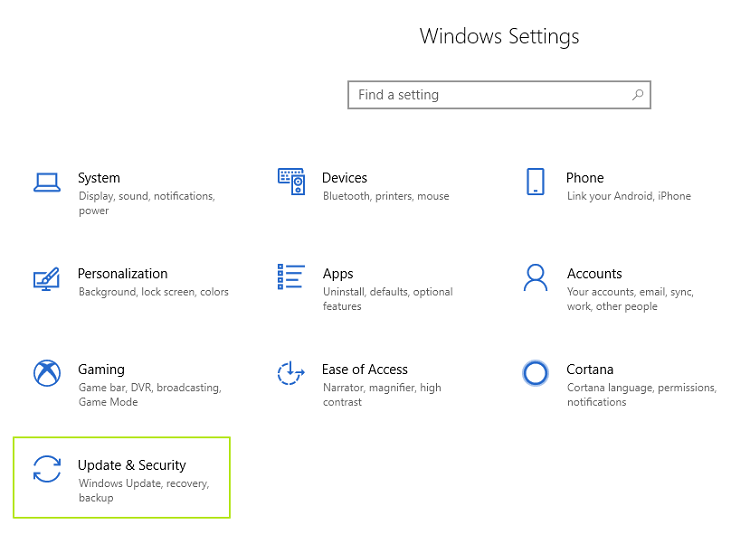The width and height of the screenshot is (750, 534).
Task: Click the Accounts person icon
Action: pyautogui.click(x=535, y=277)
